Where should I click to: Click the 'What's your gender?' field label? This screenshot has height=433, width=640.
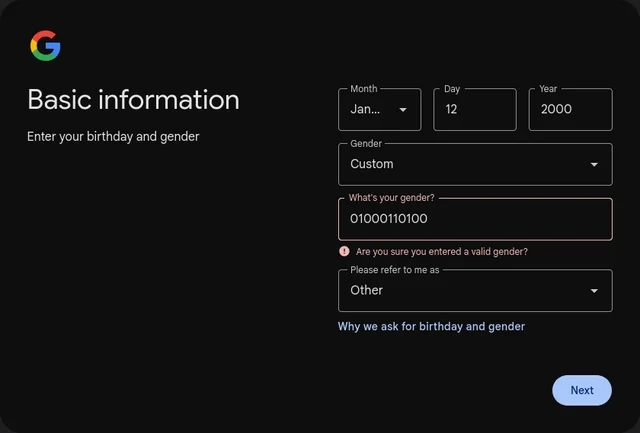point(391,198)
